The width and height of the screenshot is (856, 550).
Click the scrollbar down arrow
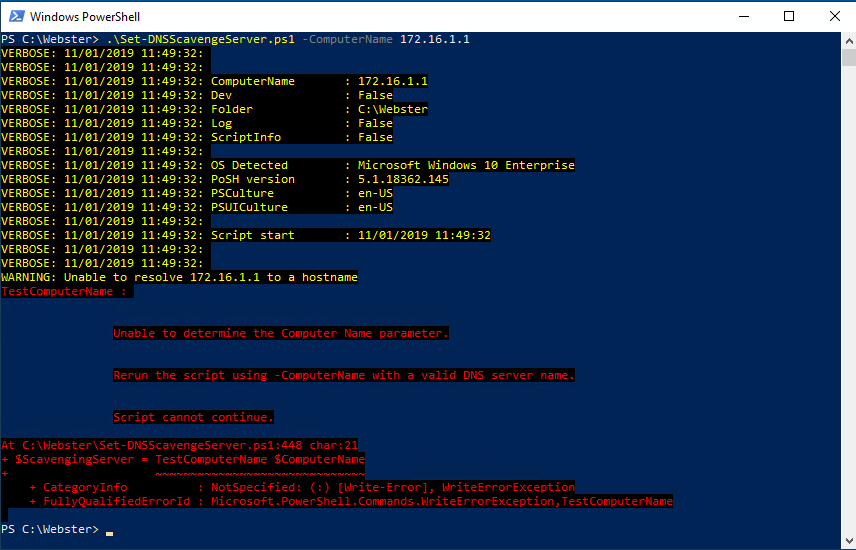click(848, 541)
